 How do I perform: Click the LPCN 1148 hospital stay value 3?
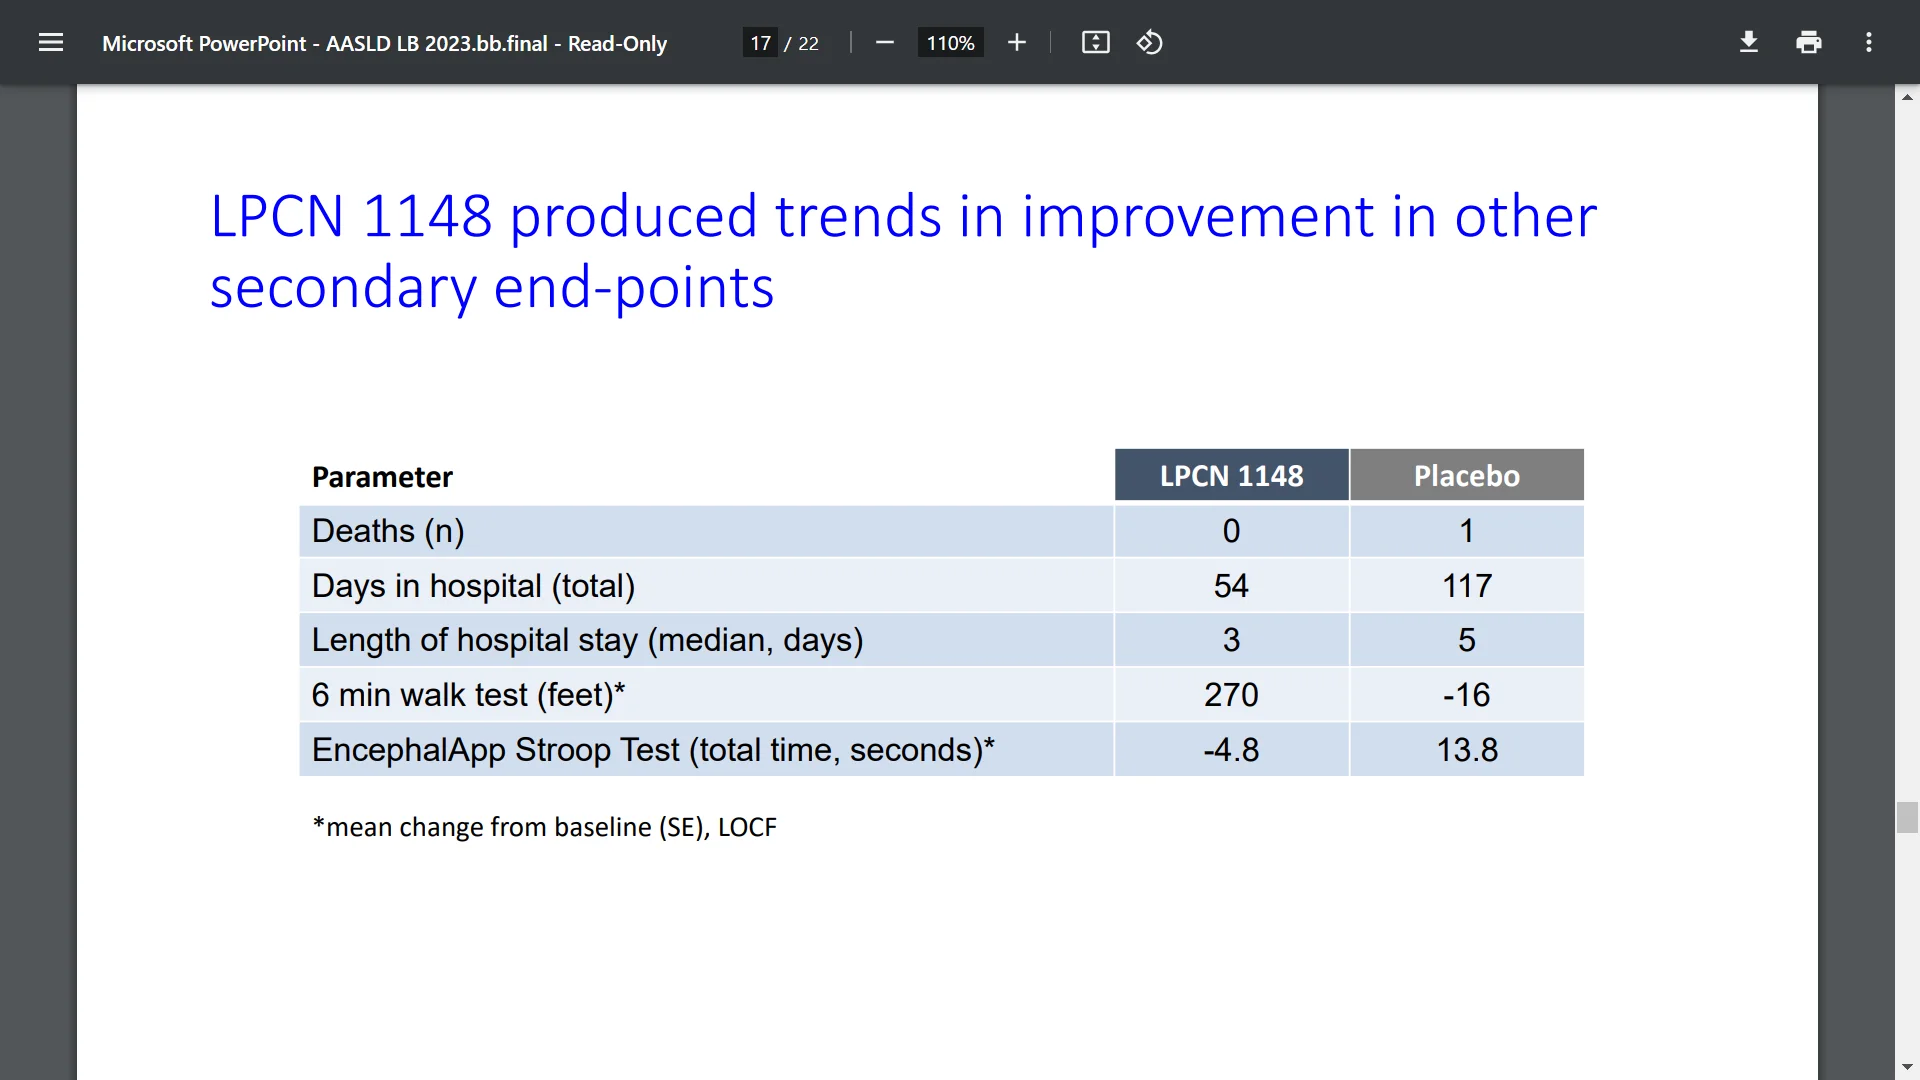point(1231,640)
